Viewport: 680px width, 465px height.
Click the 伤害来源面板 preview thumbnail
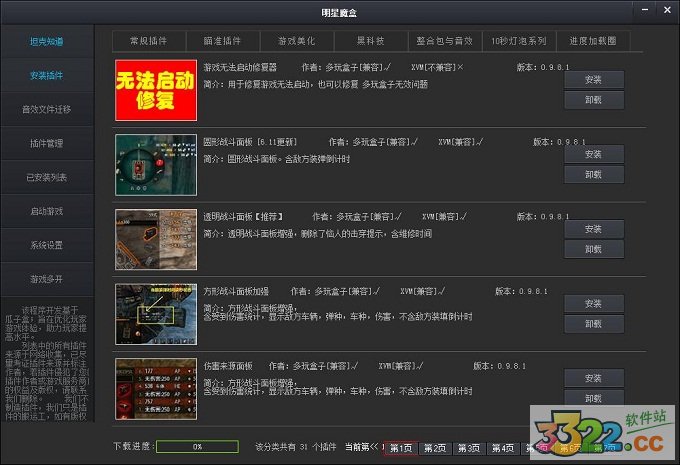[156, 389]
